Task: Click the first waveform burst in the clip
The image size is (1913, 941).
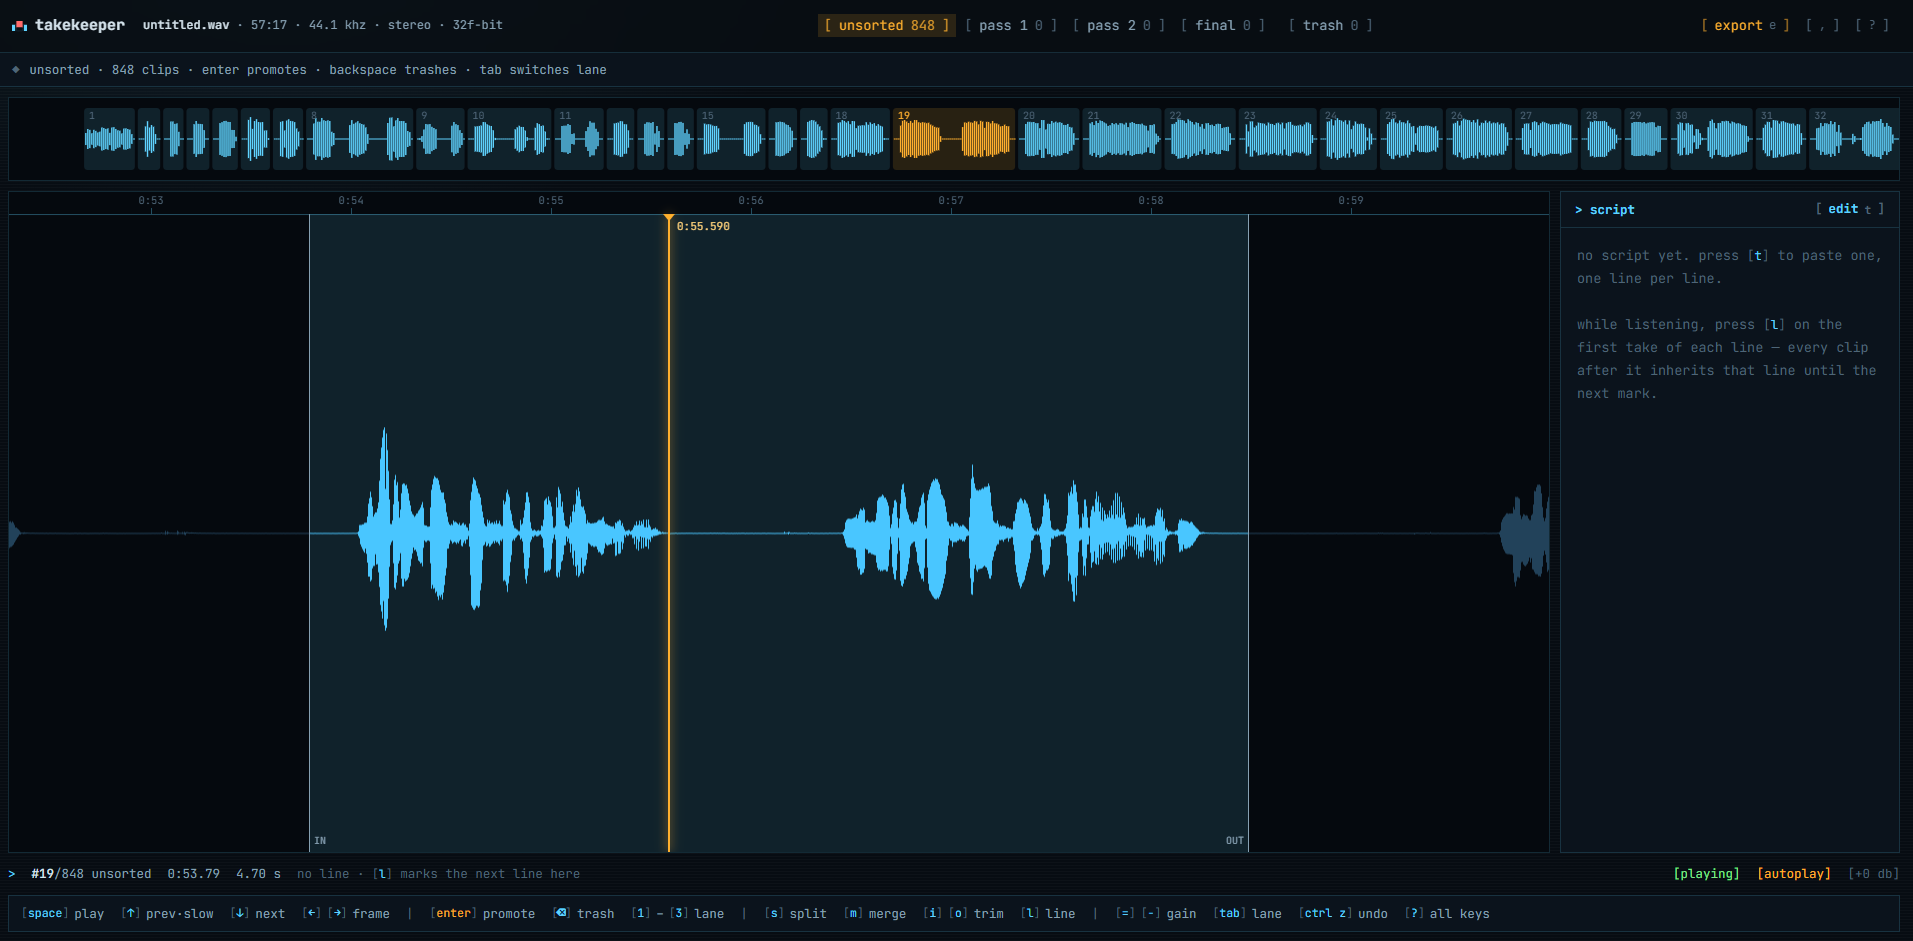Action: pyautogui.click(x=511, y=531)
